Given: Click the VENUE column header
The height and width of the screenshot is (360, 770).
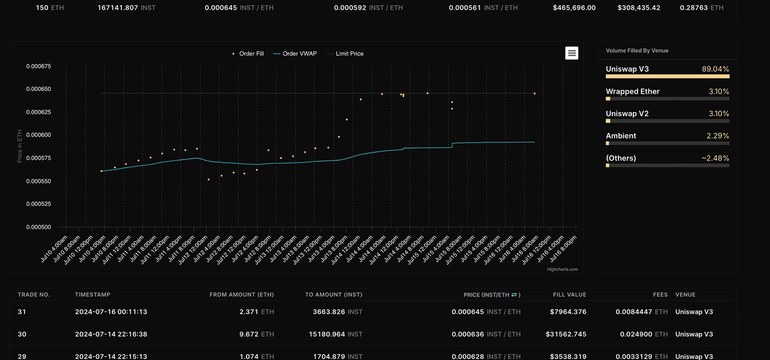Looking at the screenshot, I should (686, 295).
